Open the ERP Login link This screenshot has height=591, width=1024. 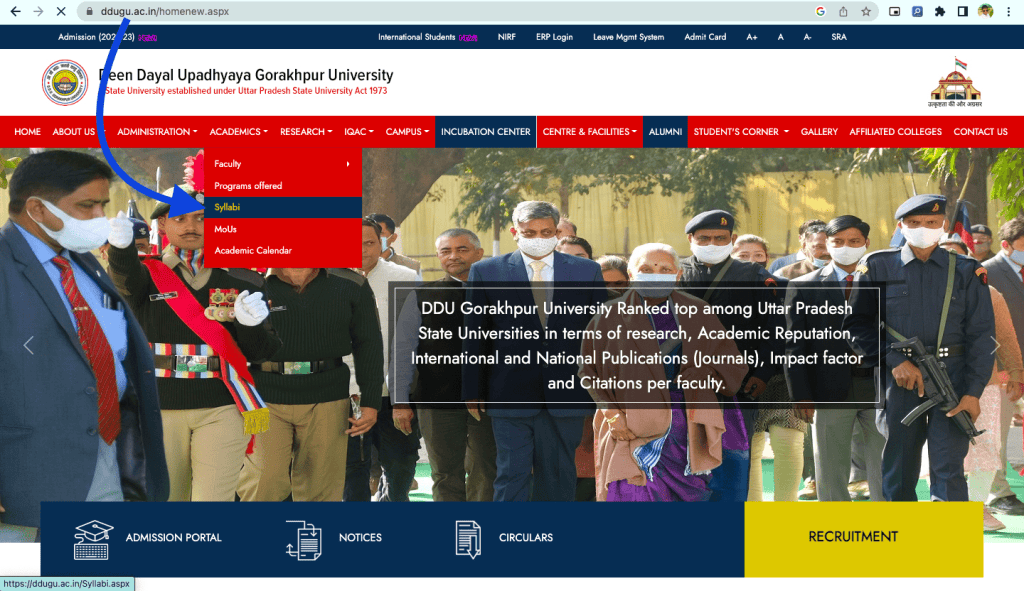click(x=554, y=37)
